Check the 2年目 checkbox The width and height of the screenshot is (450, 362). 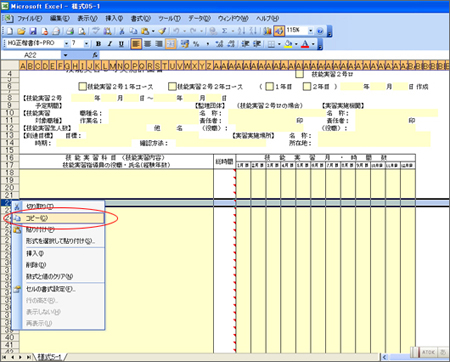coord(307,86)
